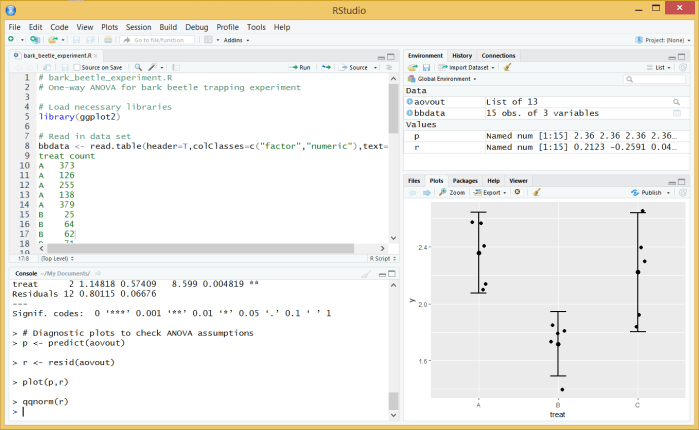Viewport: 699px width, 430px height.
Task: Click the Source button in editor
Action: click(x=354, y=67)
